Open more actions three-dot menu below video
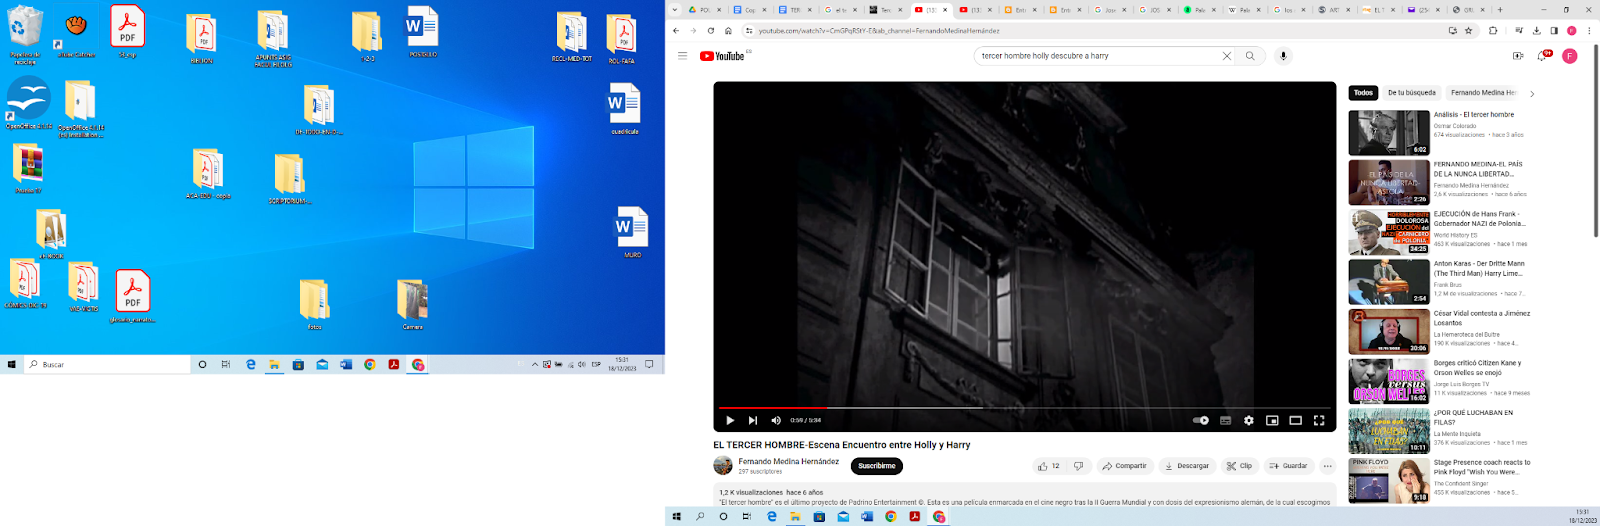The width and height of the screenshot is (1600, 526). (1328, 466)
